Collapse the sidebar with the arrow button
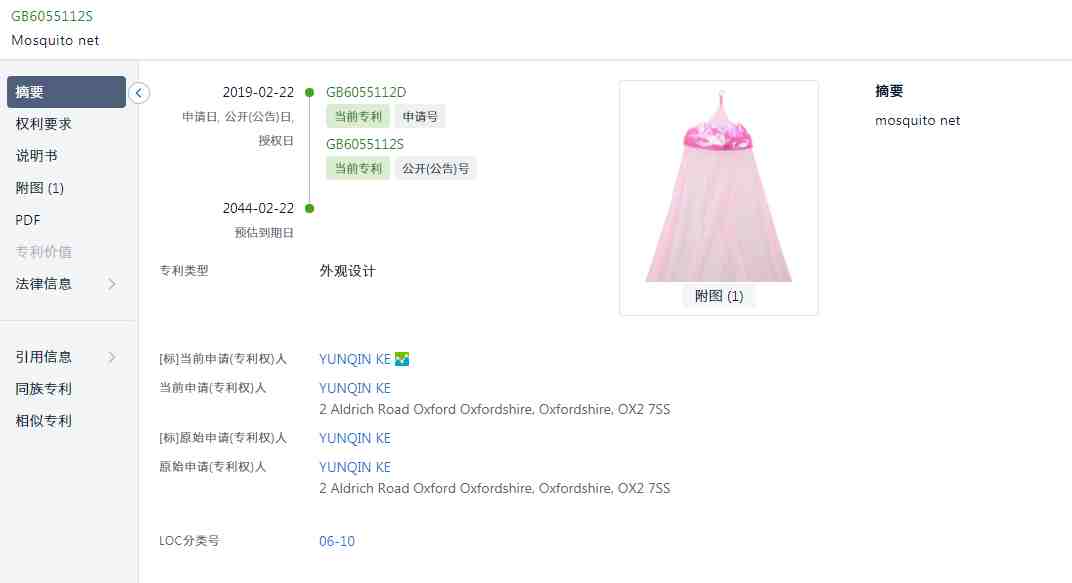This screenshot has height=583, width=1072. click(x=139, y=93)
